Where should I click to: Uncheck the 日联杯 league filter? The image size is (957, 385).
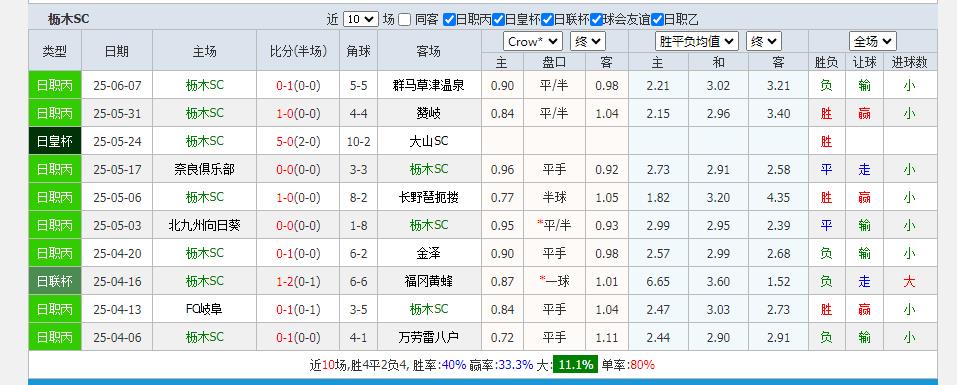click(x=547, y=20)
